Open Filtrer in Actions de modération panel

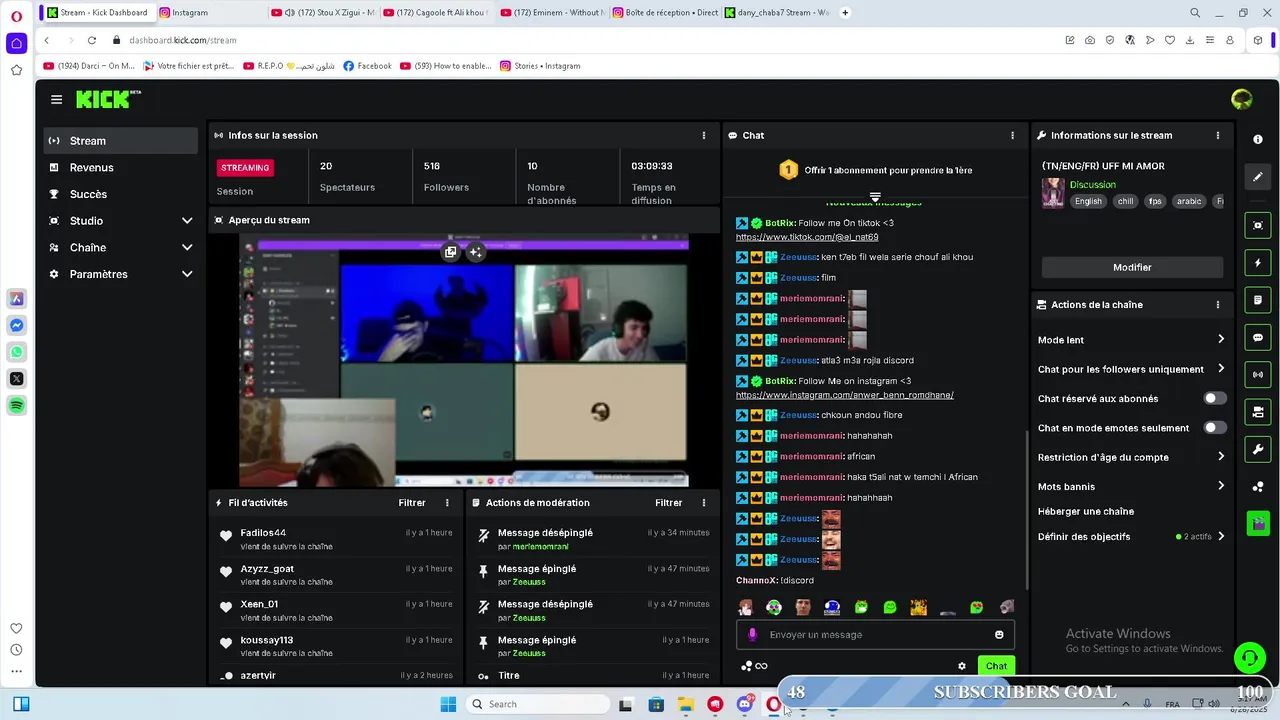tap(668, 503)
